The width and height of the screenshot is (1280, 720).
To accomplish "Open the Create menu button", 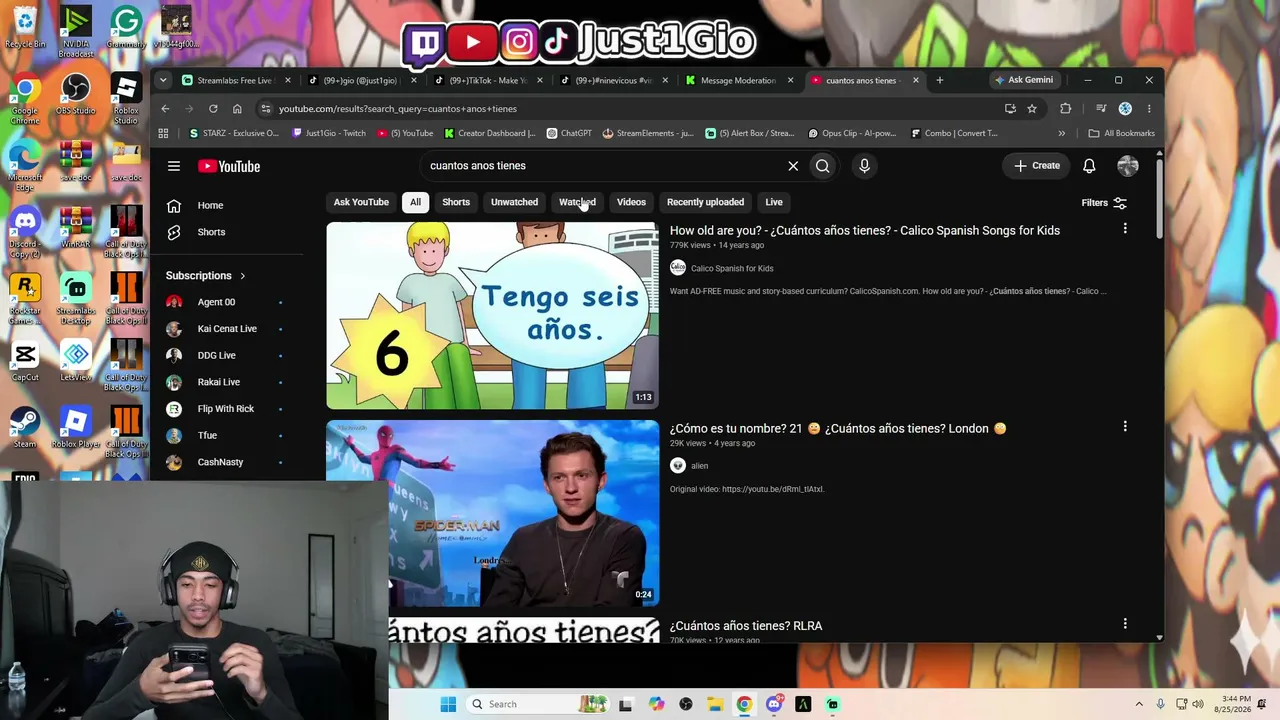I will (1037, 166).
